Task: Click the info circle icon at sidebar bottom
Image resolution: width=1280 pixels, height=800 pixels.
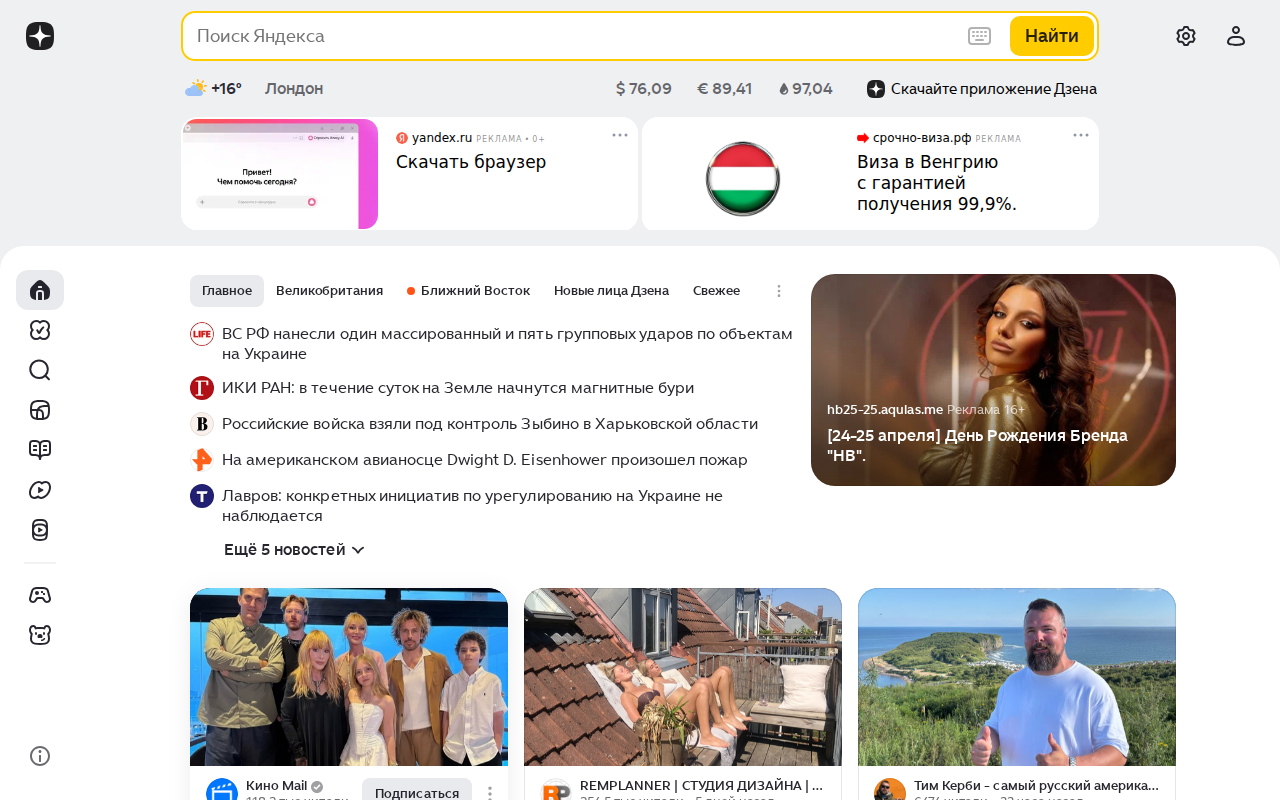Action: point(40,756)
